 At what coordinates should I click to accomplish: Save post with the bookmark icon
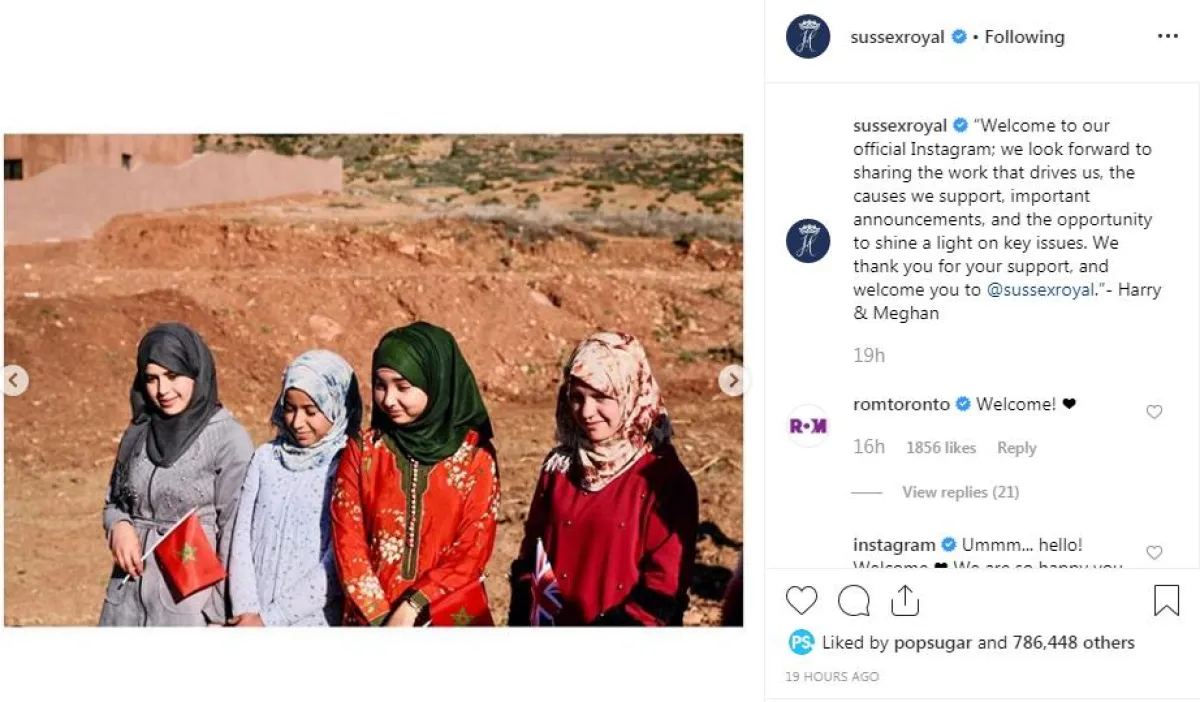[x=1166, y=600]
